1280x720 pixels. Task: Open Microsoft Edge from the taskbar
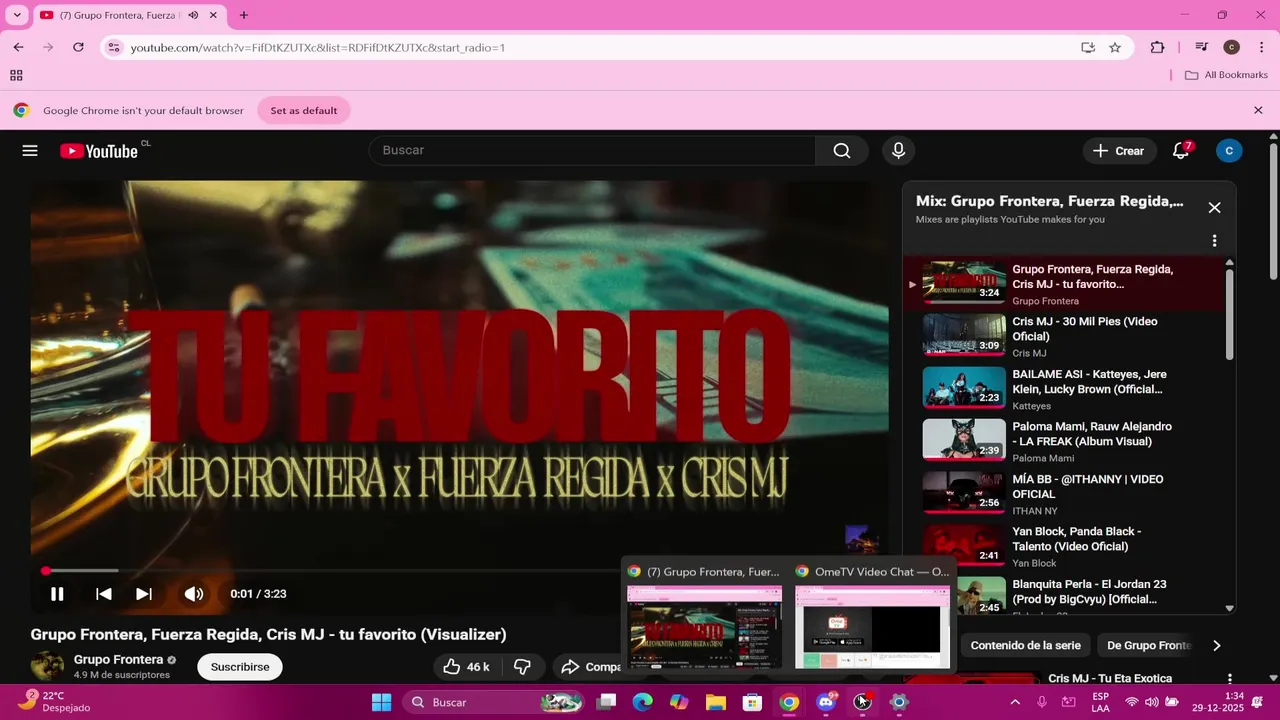[x=642, y=702]
